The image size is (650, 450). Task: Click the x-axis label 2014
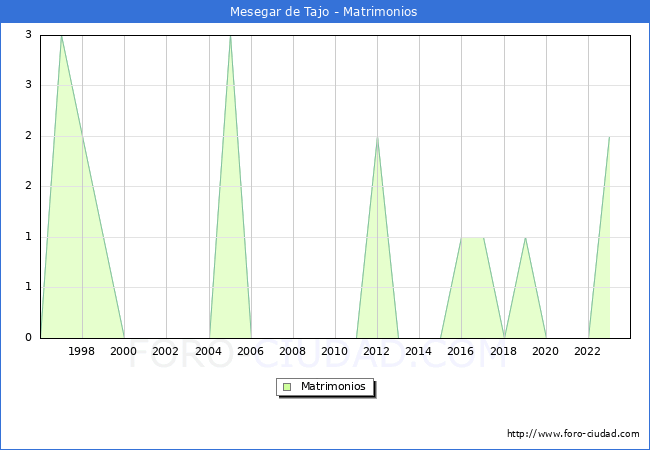419,351
